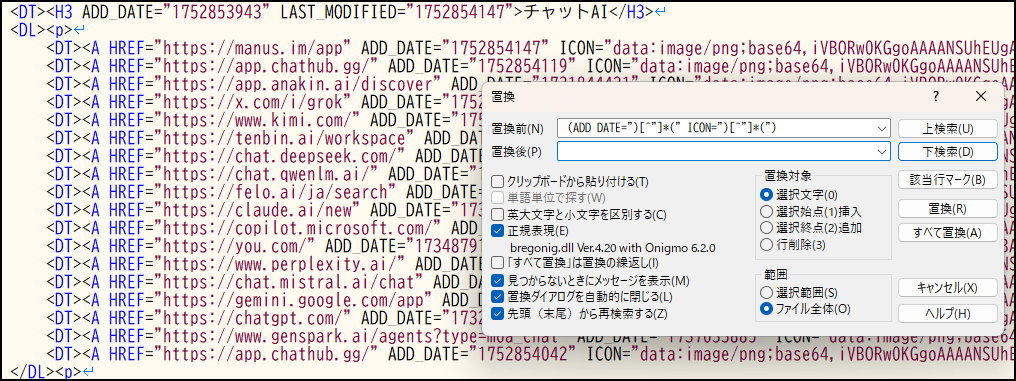Click the chat.deepseek.com URL in editor
The image size is (1016, 381).
[x=284, y=156]
